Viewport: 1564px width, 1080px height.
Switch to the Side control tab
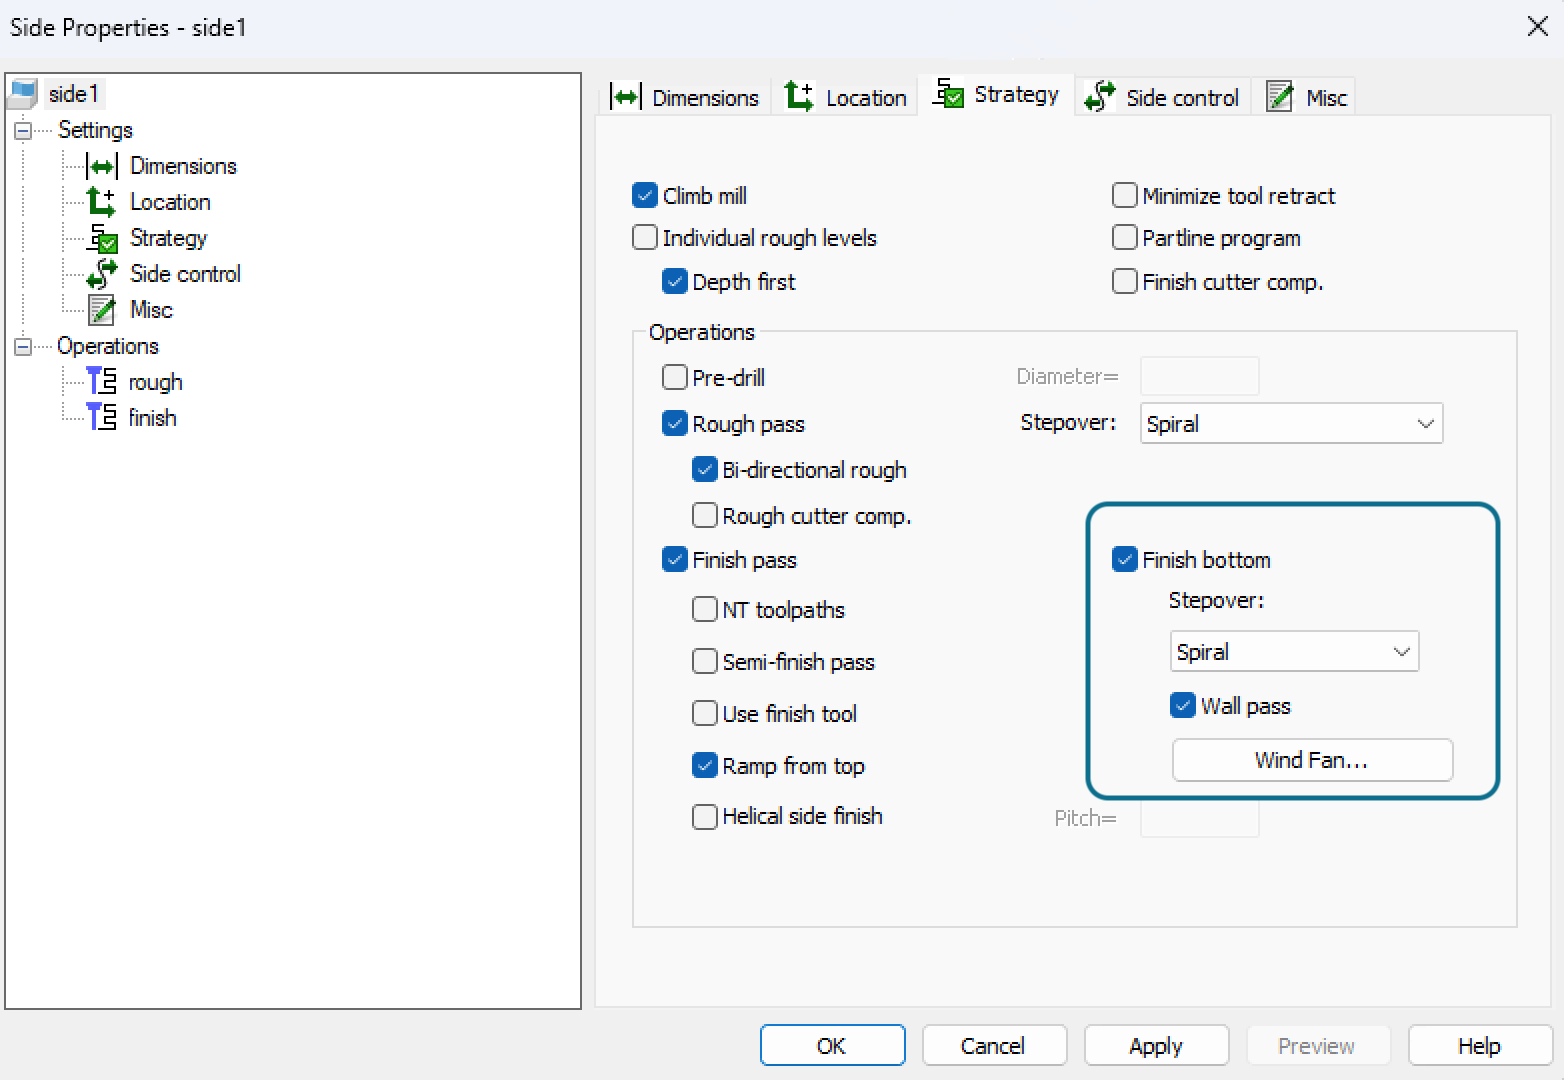pos(1163,96)
